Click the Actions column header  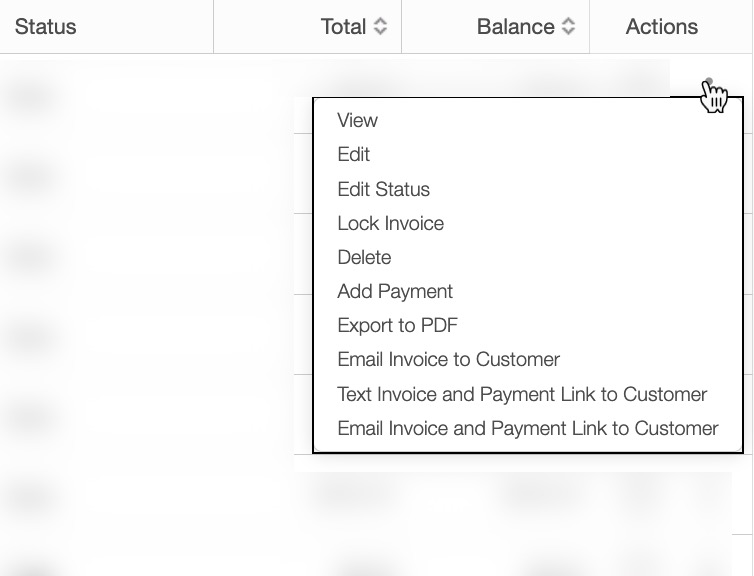click(661, 27)
